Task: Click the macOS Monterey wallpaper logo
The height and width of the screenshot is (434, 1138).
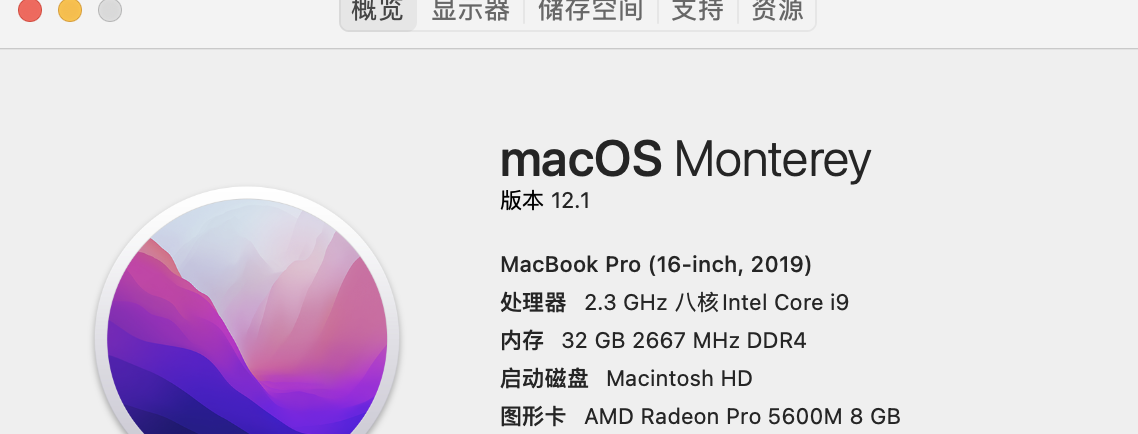Action: coord(247,330)
